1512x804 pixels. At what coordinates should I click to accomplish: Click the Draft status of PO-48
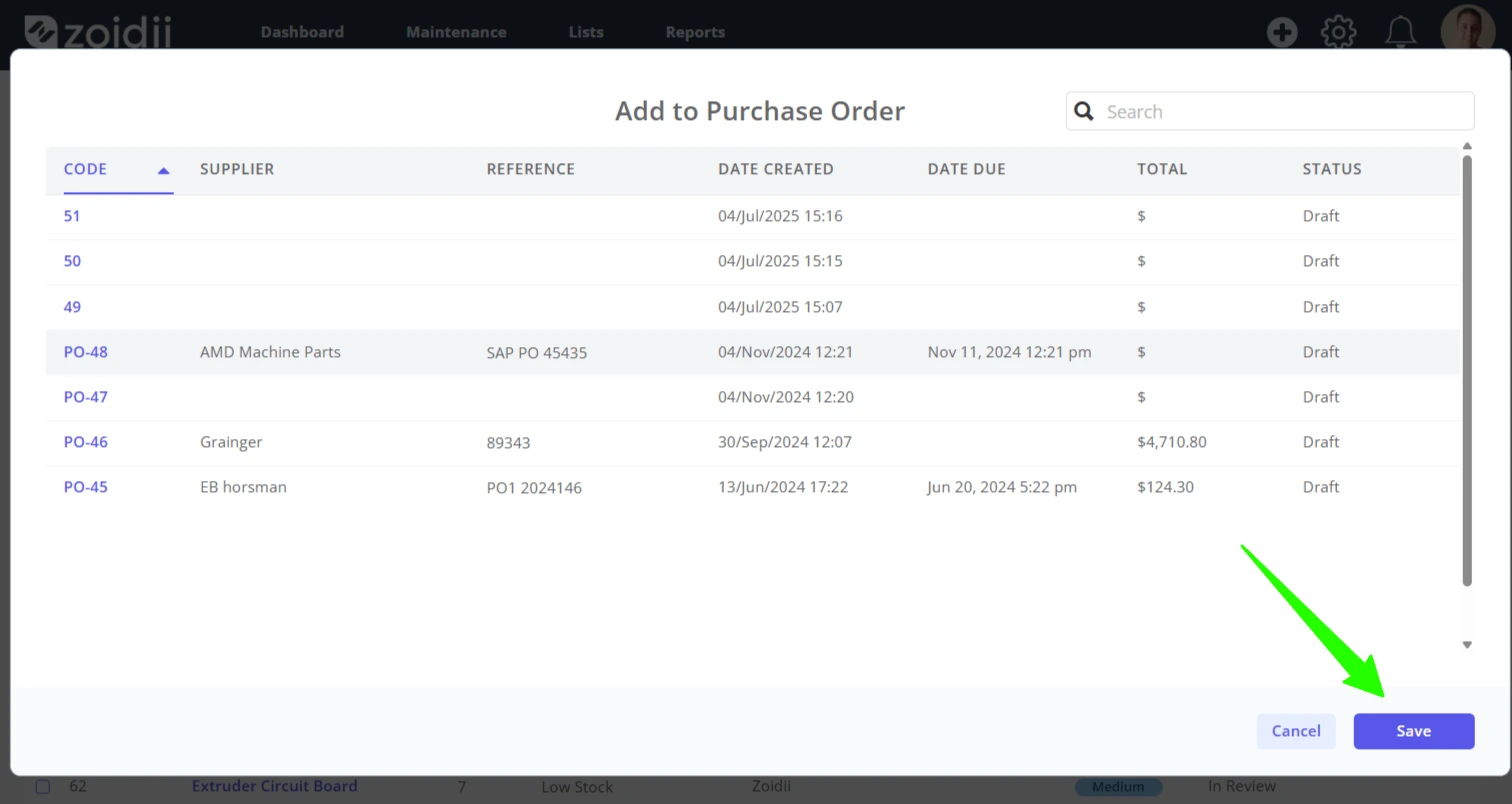coord(1320,352)
